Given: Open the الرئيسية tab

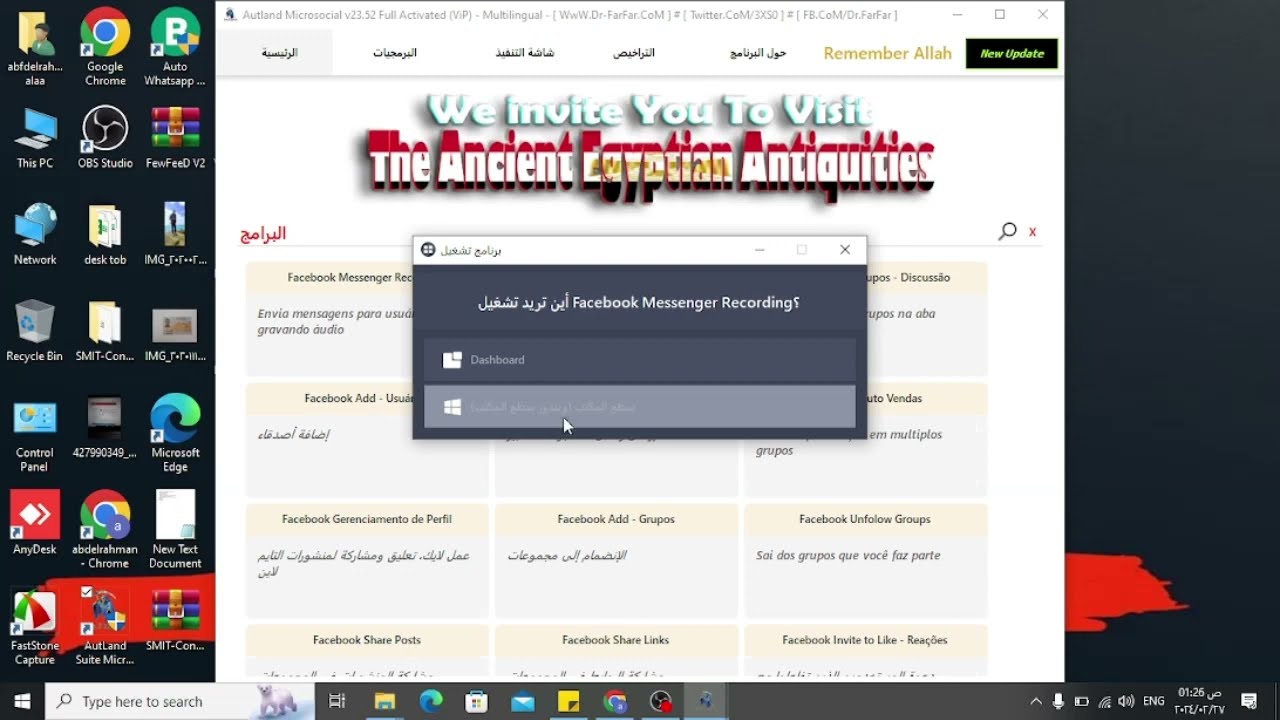Looking at the screenshot, I should [x=279, y=53].
